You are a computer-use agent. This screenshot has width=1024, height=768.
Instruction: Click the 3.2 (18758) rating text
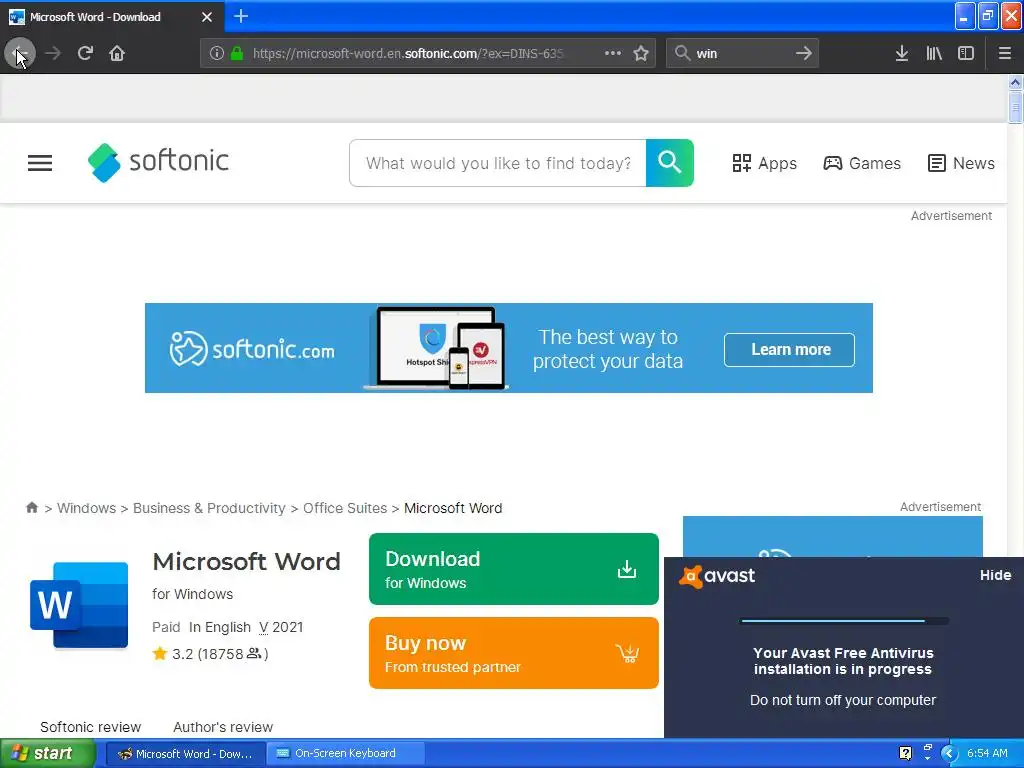(x=220, y=654)
